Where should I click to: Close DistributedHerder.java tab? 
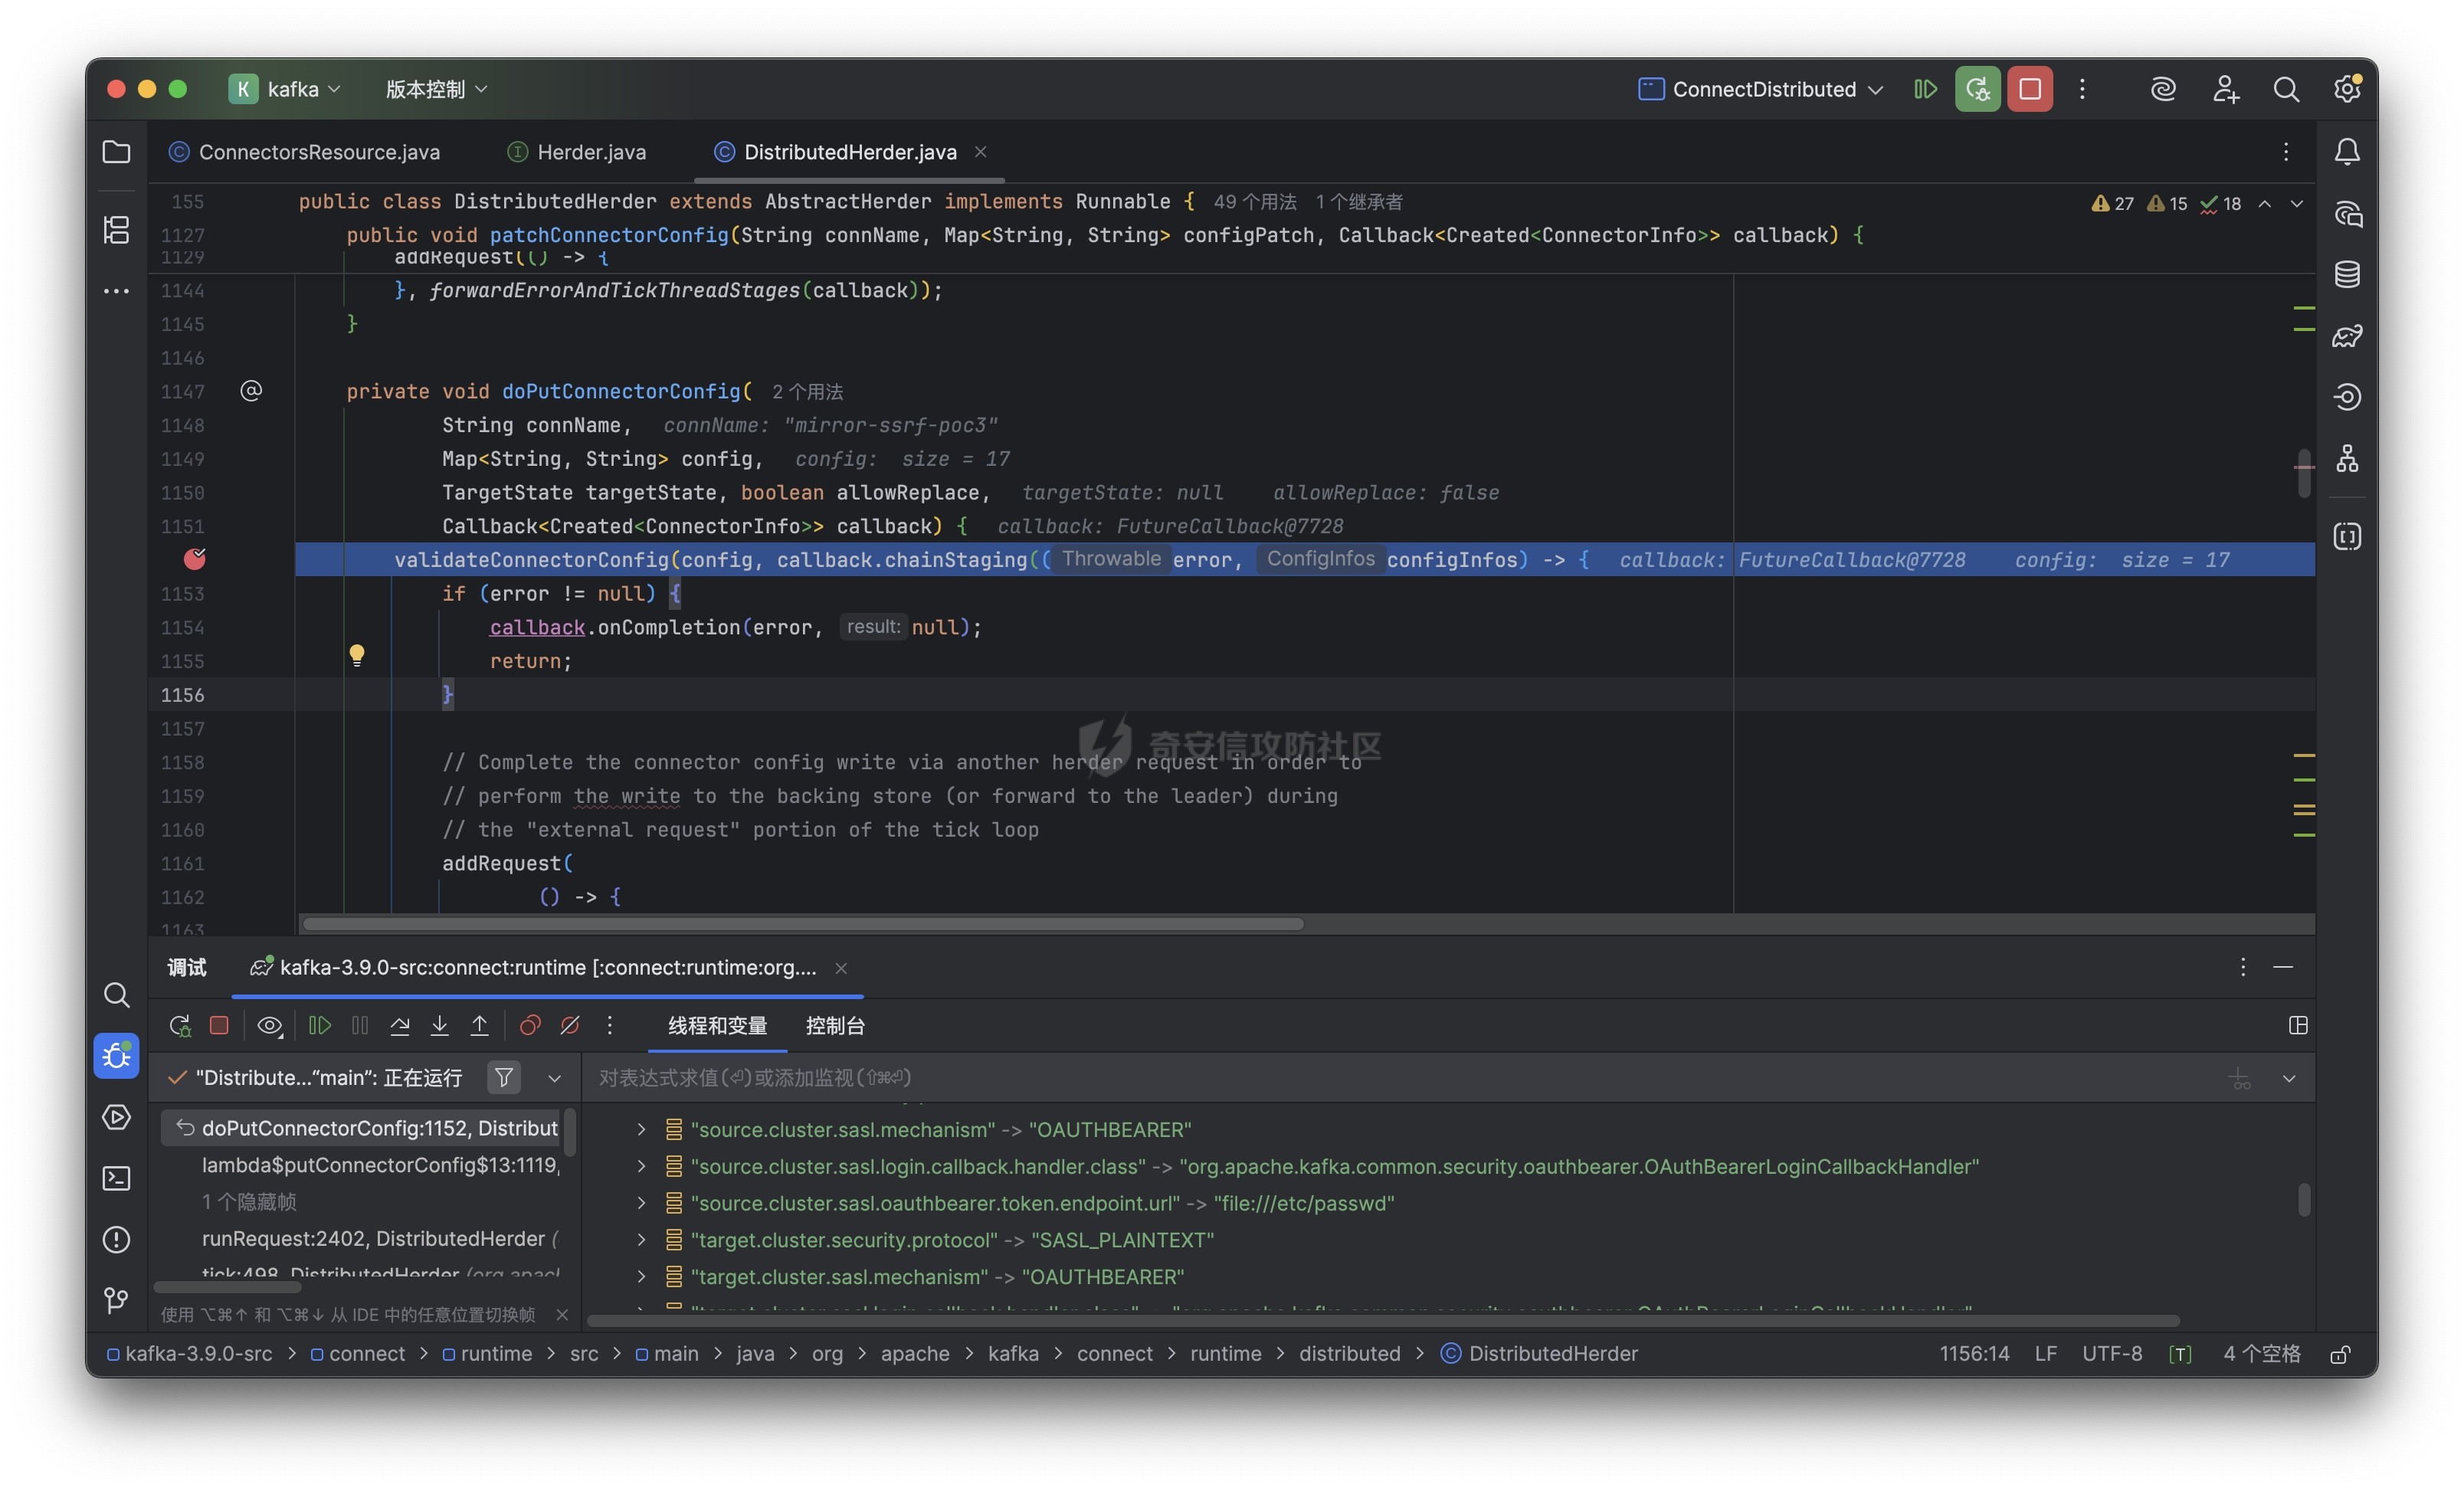[981, 152]
